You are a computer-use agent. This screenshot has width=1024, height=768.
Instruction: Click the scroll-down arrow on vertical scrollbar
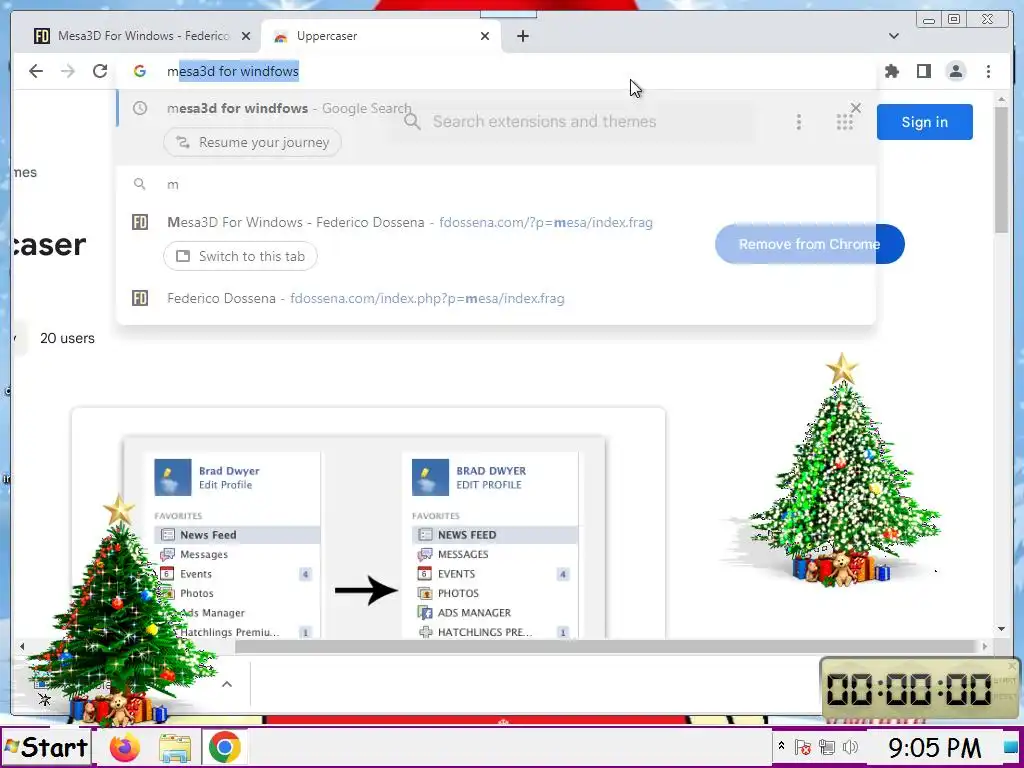click(x=1002, y=629)
